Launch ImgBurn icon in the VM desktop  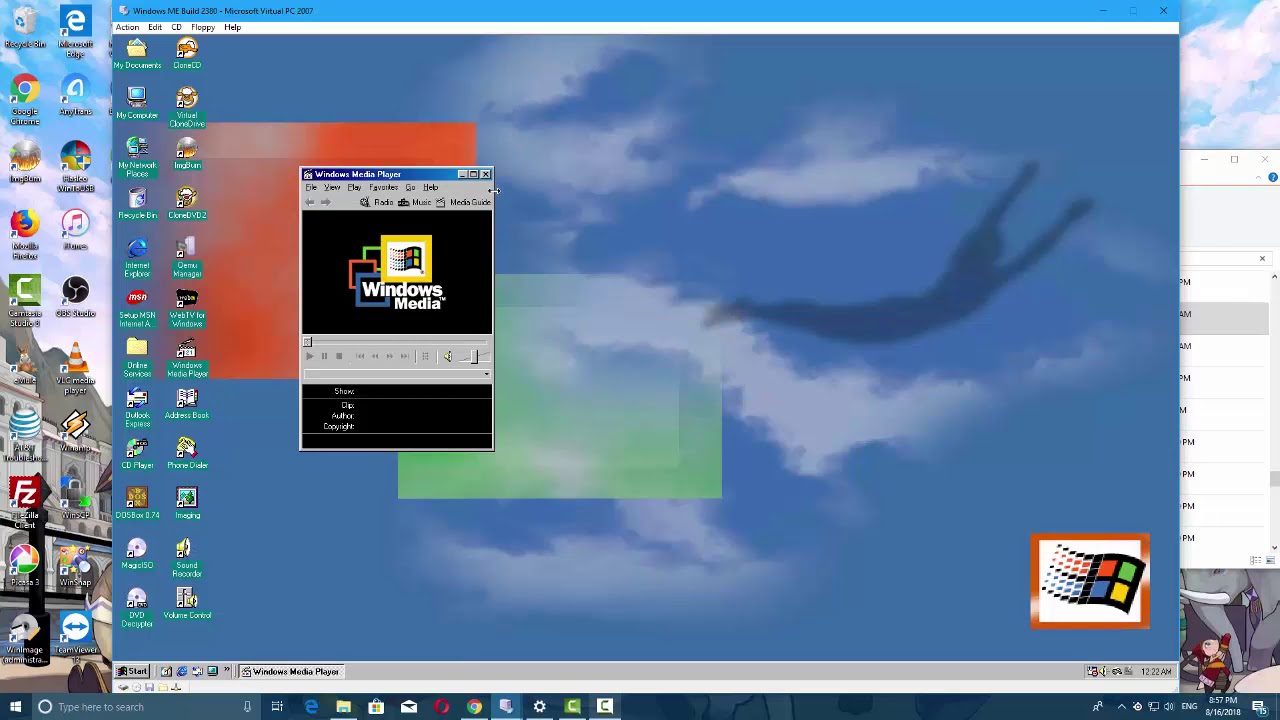[x=187, y=153]
